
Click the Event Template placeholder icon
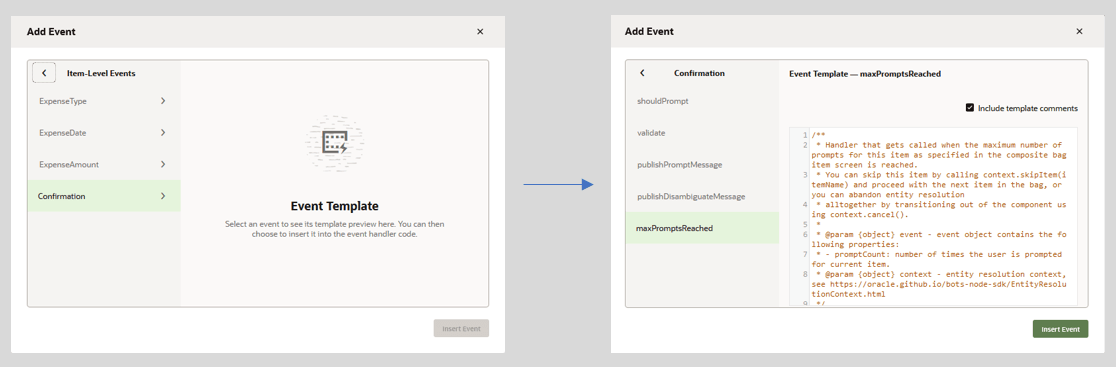coord(335,144)
